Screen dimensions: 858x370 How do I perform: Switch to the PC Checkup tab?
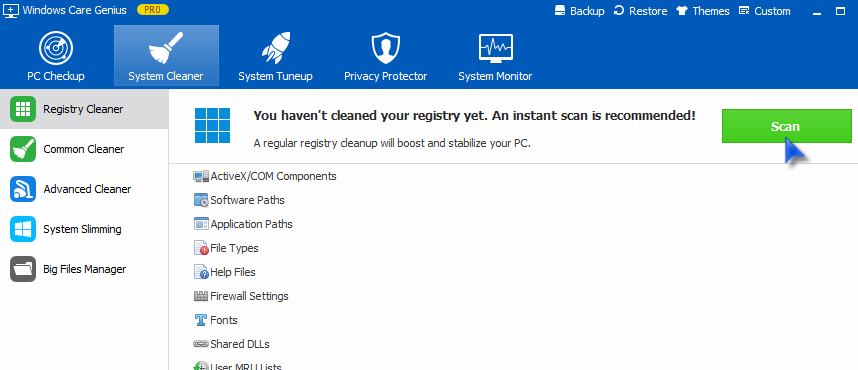point(56,55)
